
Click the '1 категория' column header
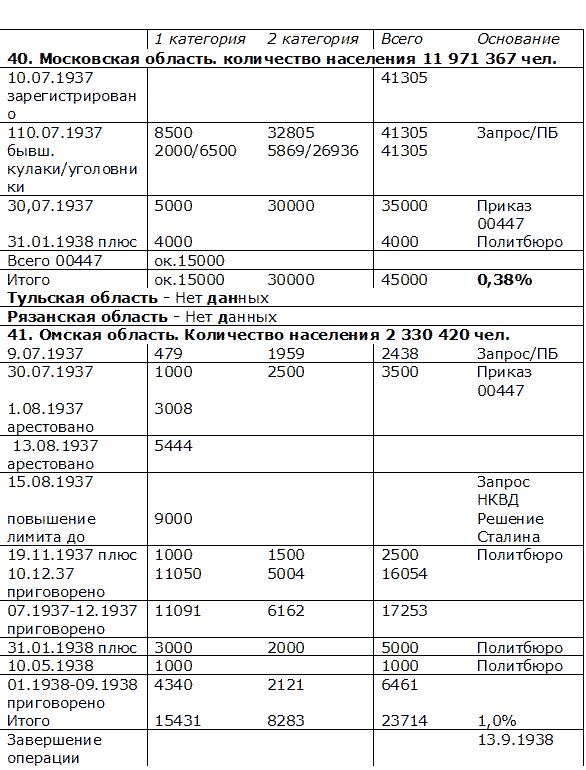click(200, 39)
